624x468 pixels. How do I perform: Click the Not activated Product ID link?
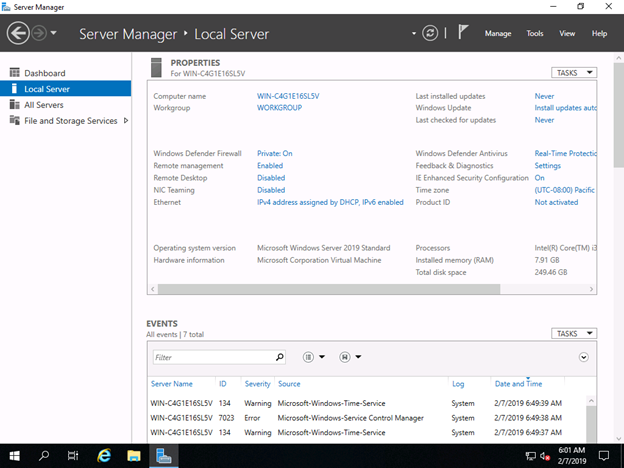click(556, 202)
